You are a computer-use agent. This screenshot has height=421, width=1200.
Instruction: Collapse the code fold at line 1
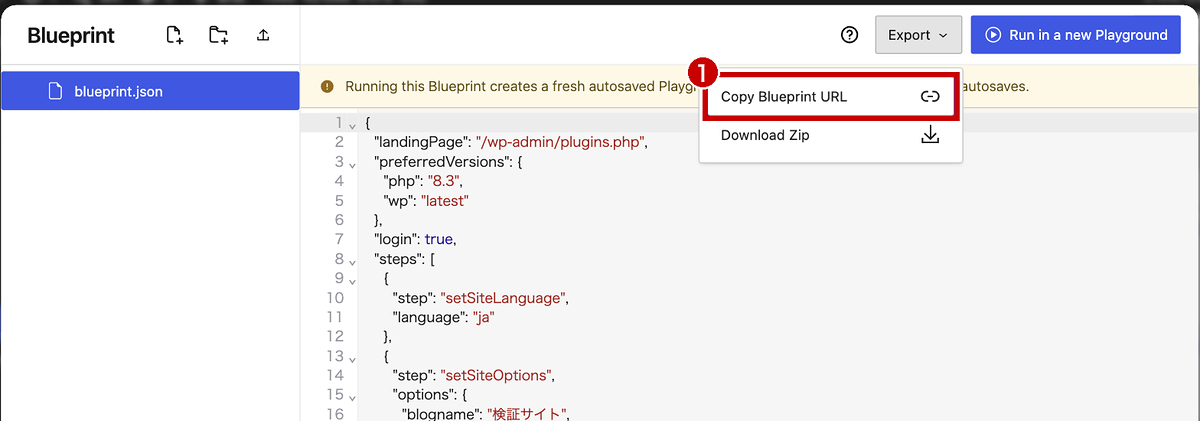(x=352, y=124)
